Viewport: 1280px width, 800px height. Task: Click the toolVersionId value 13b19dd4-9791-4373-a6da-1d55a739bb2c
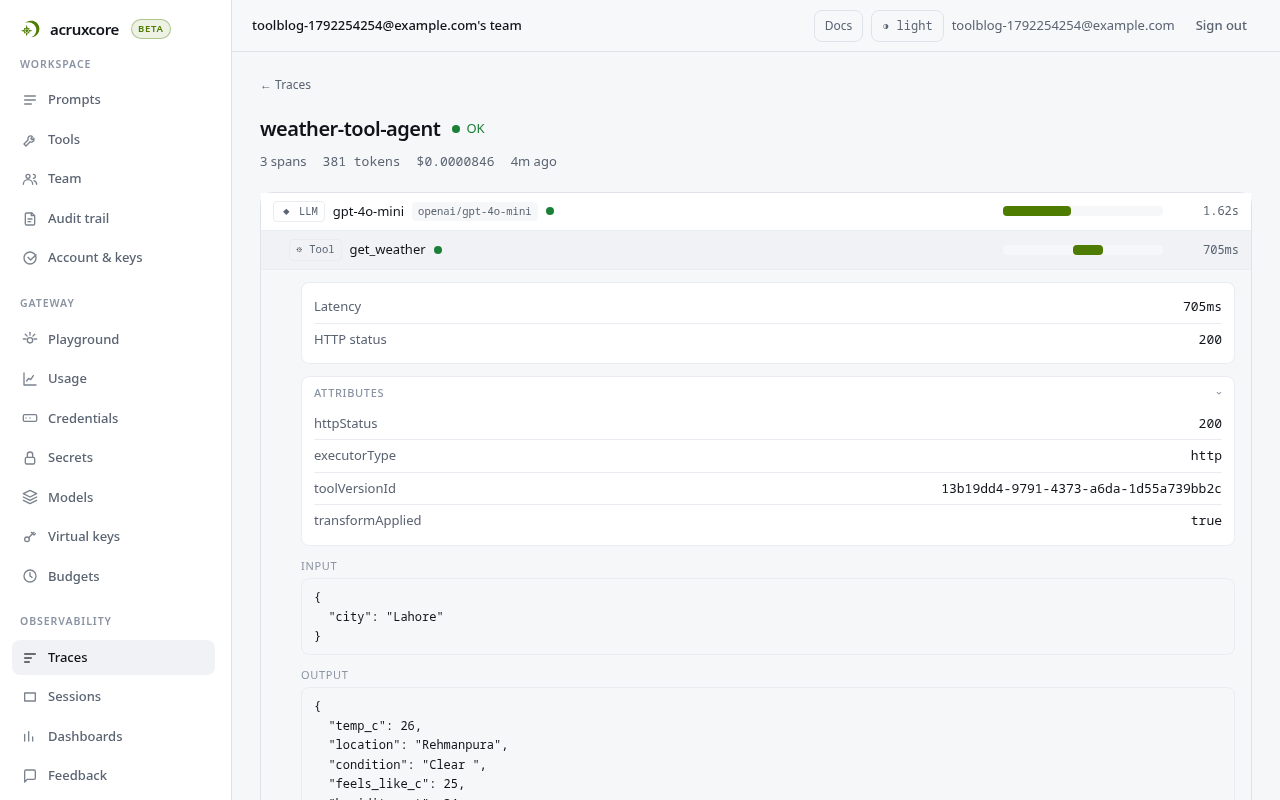click(1081, 489)
